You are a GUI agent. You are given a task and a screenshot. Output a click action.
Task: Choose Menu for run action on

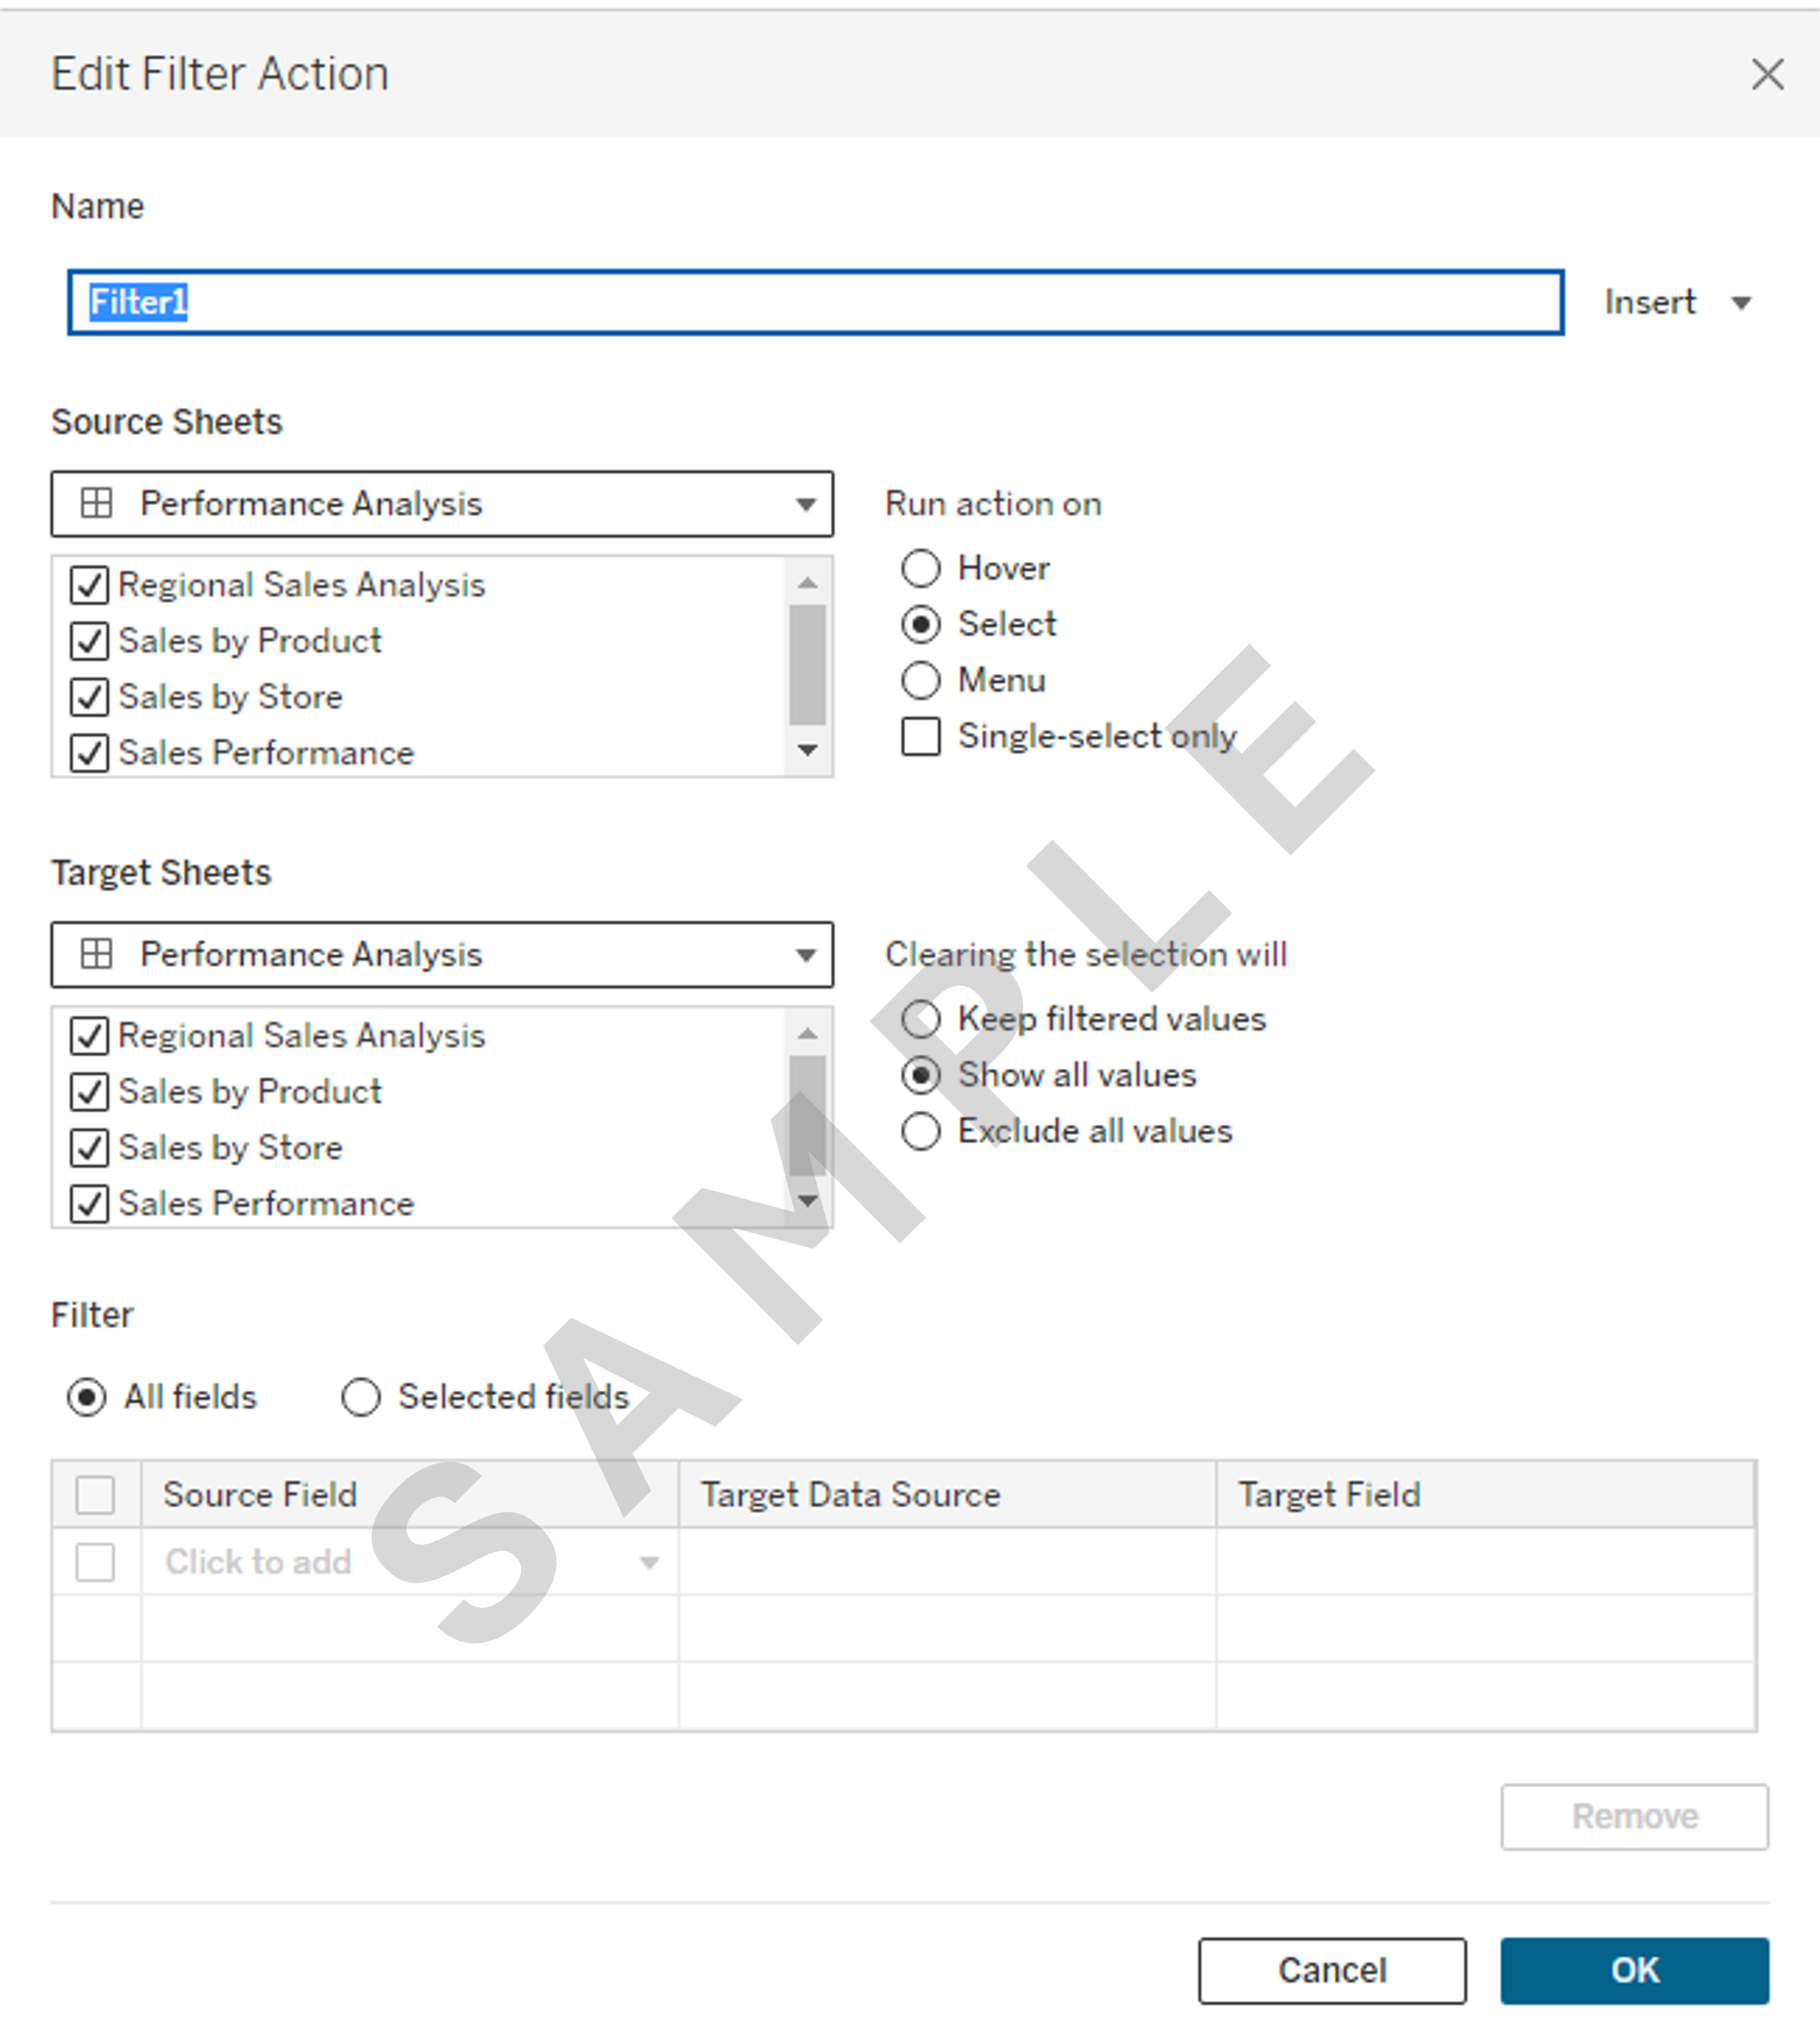pyautogui.click(x=921, y=681)
